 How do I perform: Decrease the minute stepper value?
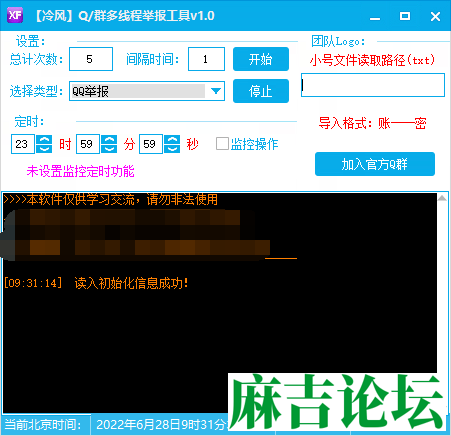tap(109, 148)
